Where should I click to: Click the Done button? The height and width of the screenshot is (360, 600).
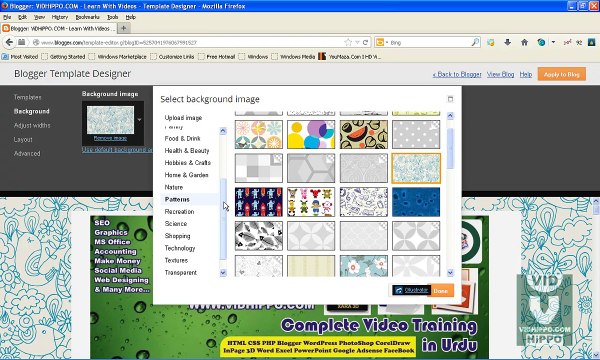click(x=440, y=291)
